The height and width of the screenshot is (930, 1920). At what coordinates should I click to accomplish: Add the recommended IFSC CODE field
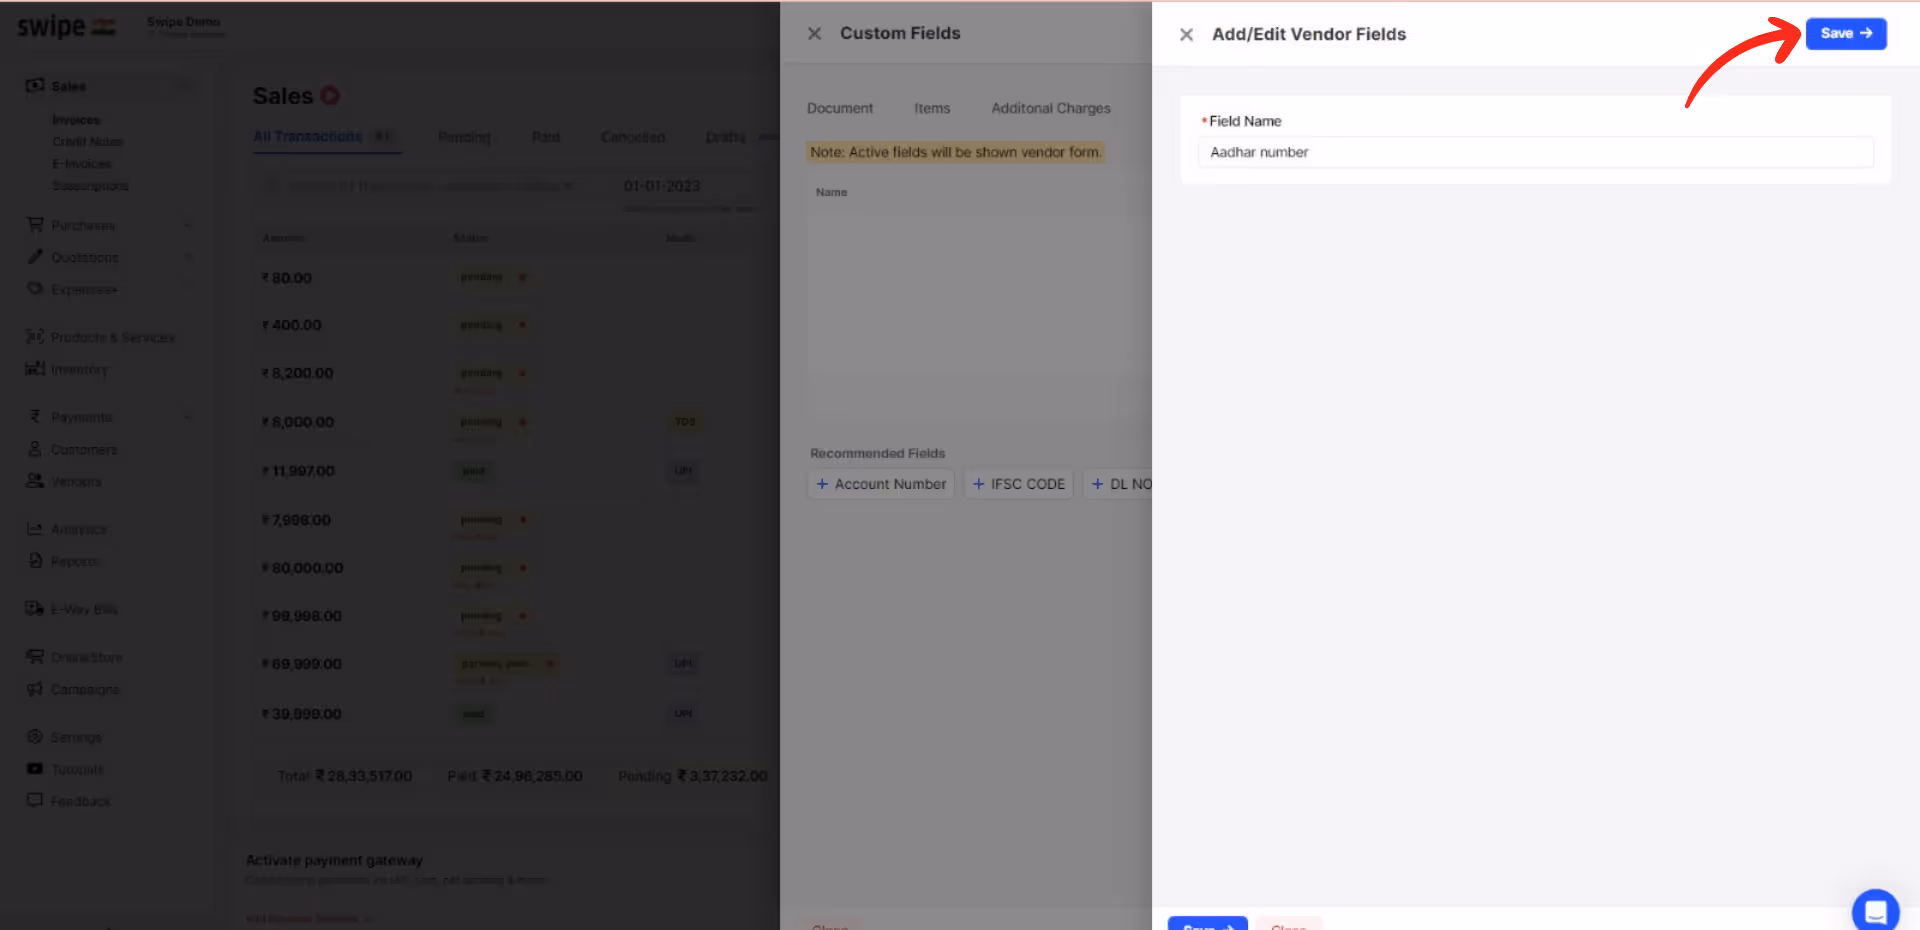(1019, 484)
